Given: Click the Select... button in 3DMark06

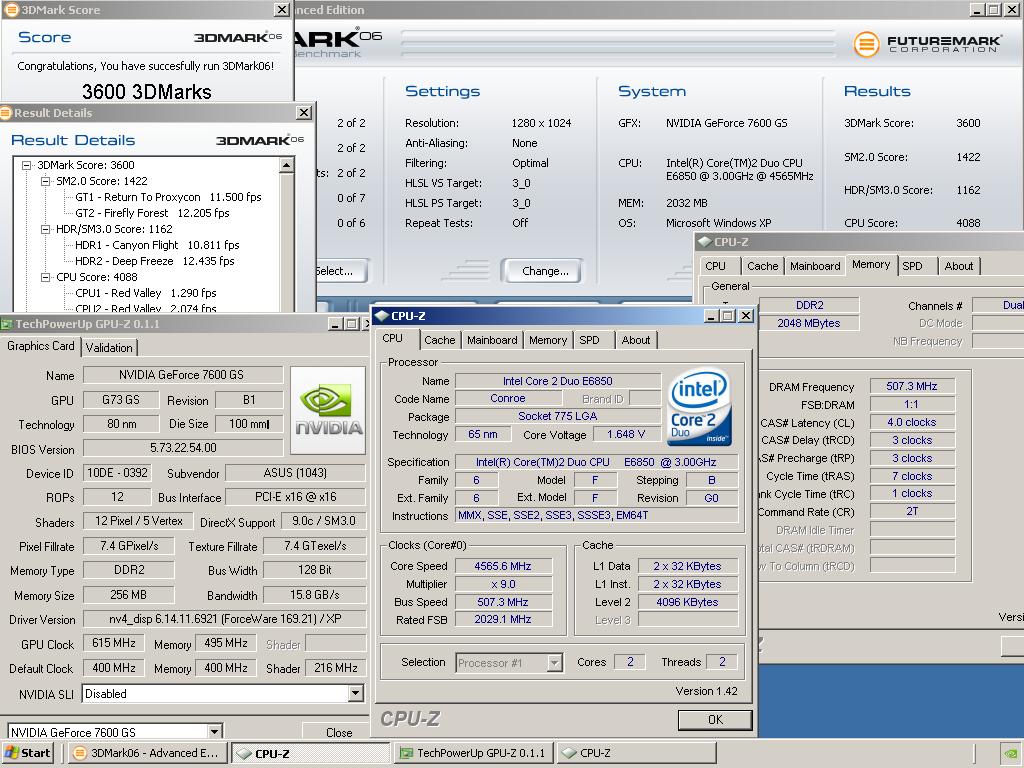Looking at the screenshot, I should (x=341, y=271).
